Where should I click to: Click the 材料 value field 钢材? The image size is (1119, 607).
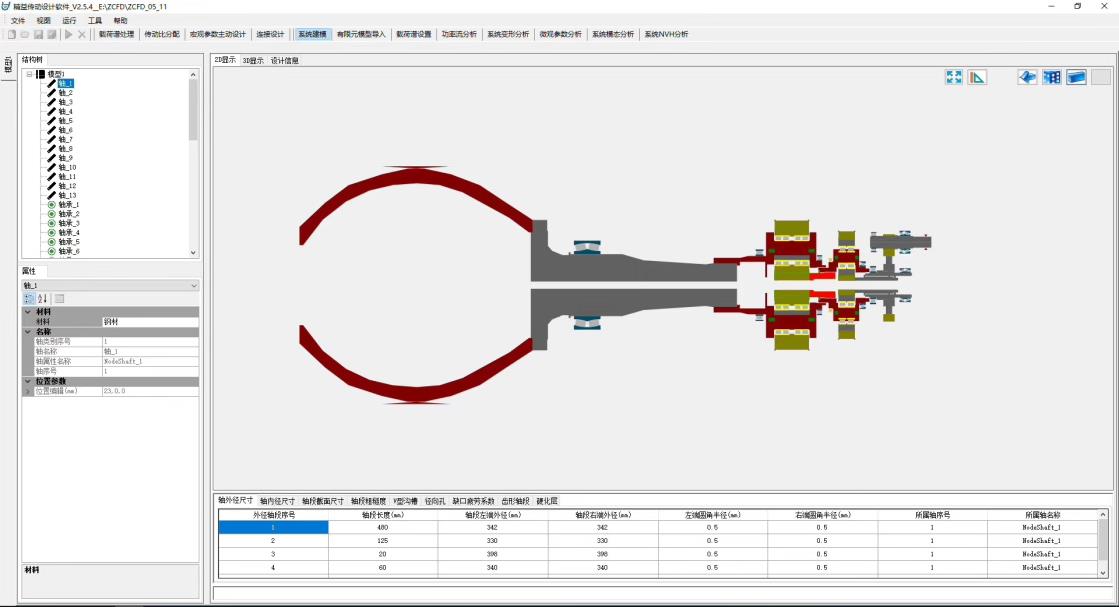[150, 322]
